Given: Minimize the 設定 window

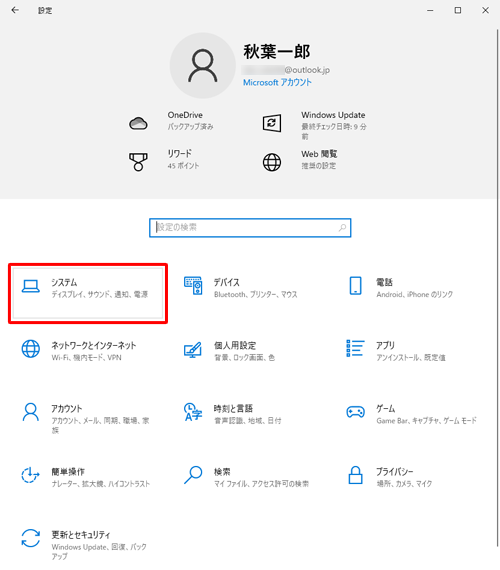Looking at the screenshot, I should [430, 10].
